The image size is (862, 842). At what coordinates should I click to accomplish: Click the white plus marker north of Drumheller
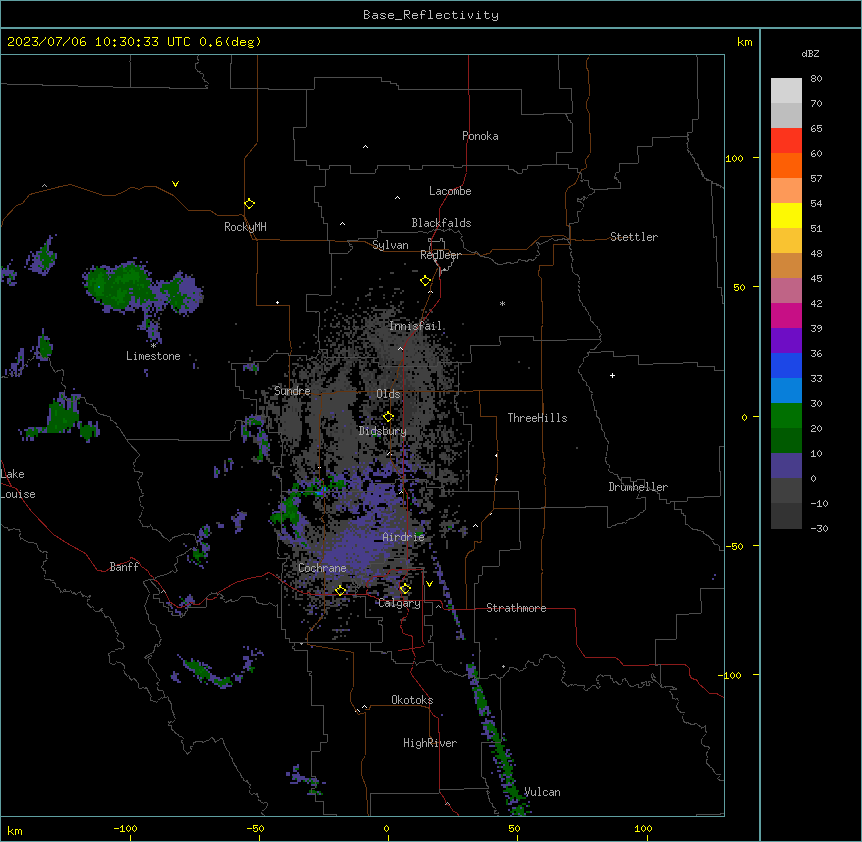pyautogui.click(x=612, y=375)
